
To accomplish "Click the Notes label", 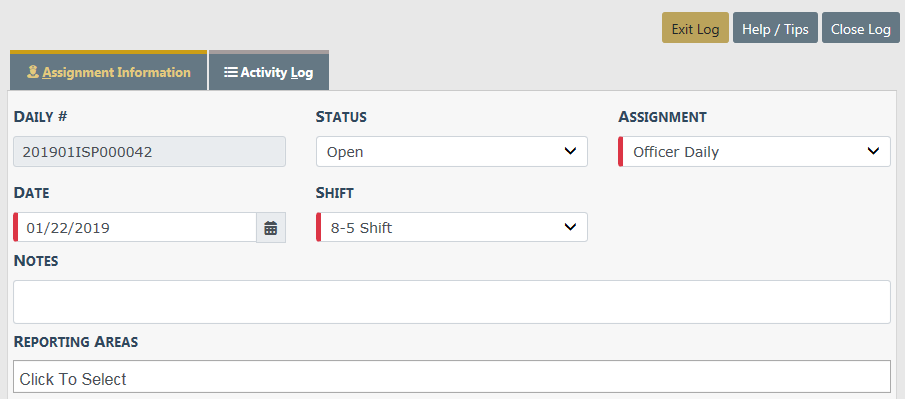I will click(36, 261).
